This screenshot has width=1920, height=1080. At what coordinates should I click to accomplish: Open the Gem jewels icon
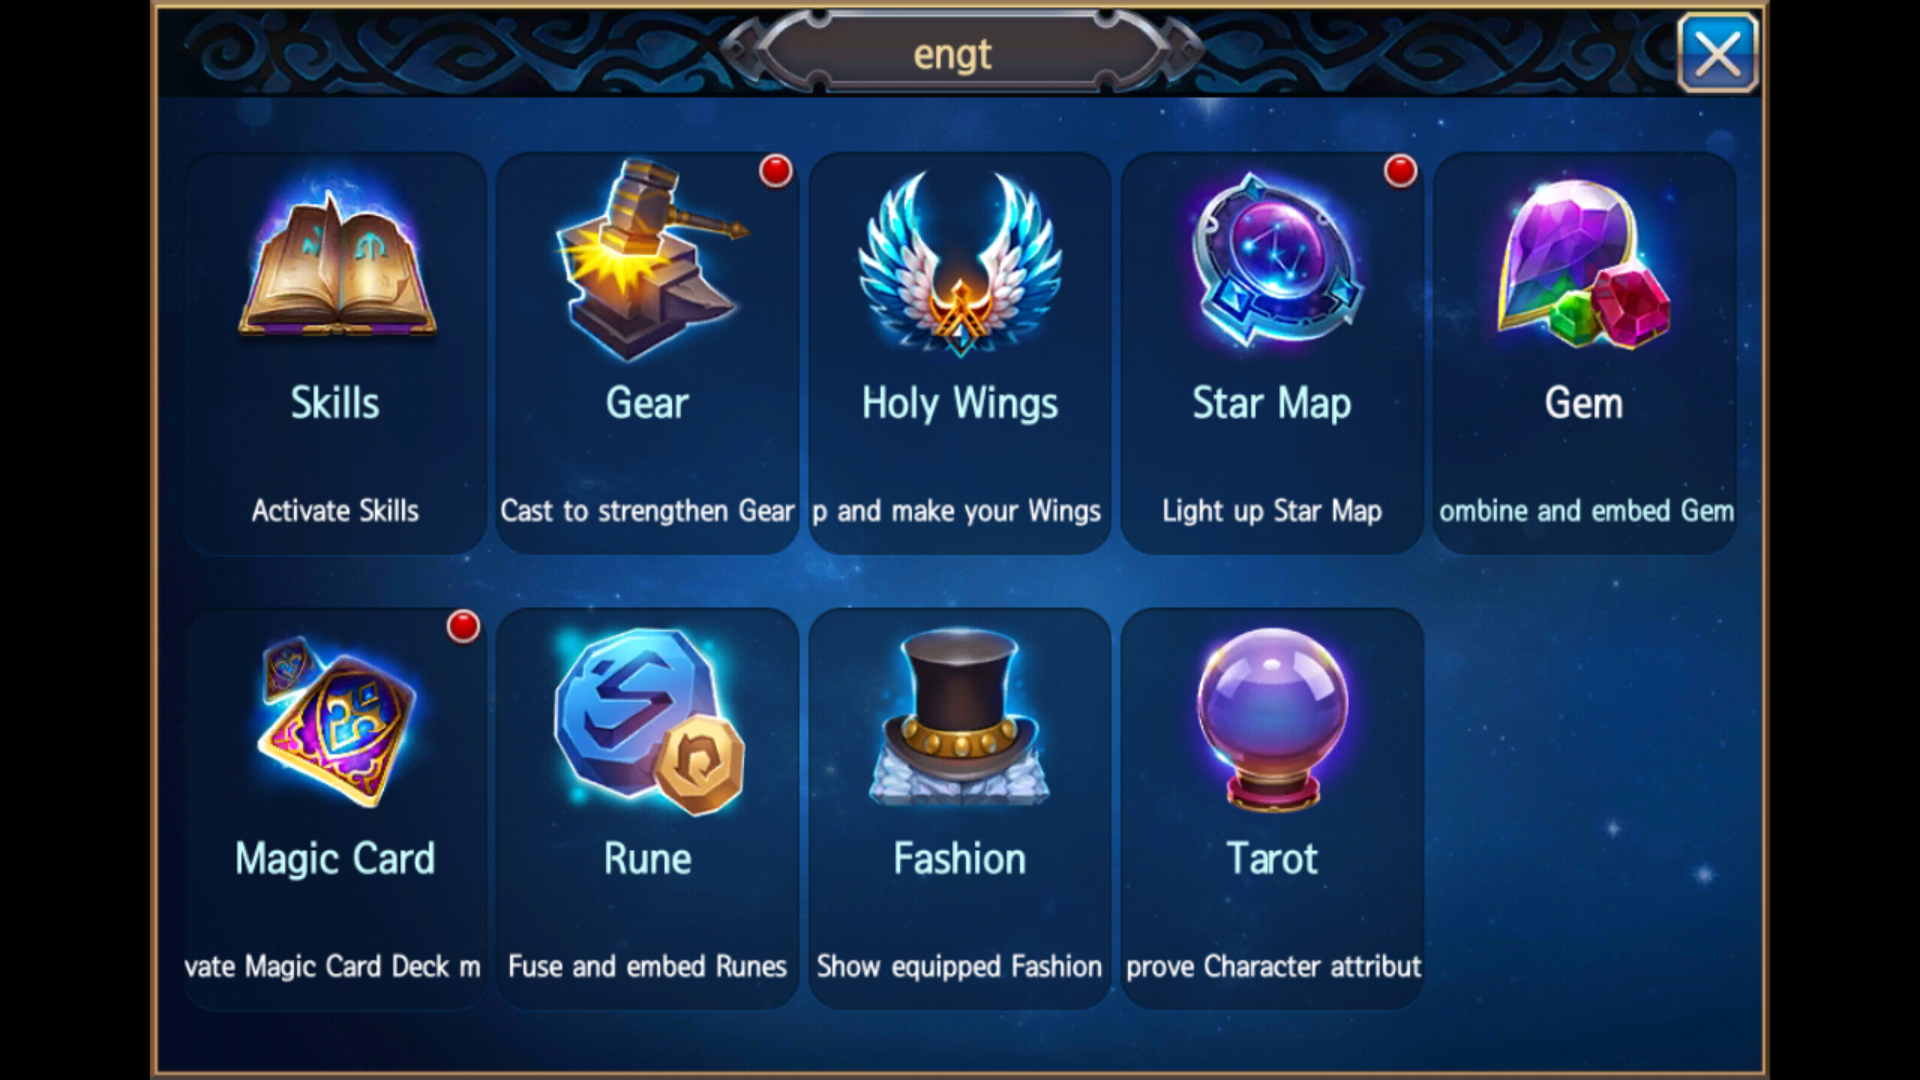click(x=1583, y=262)
